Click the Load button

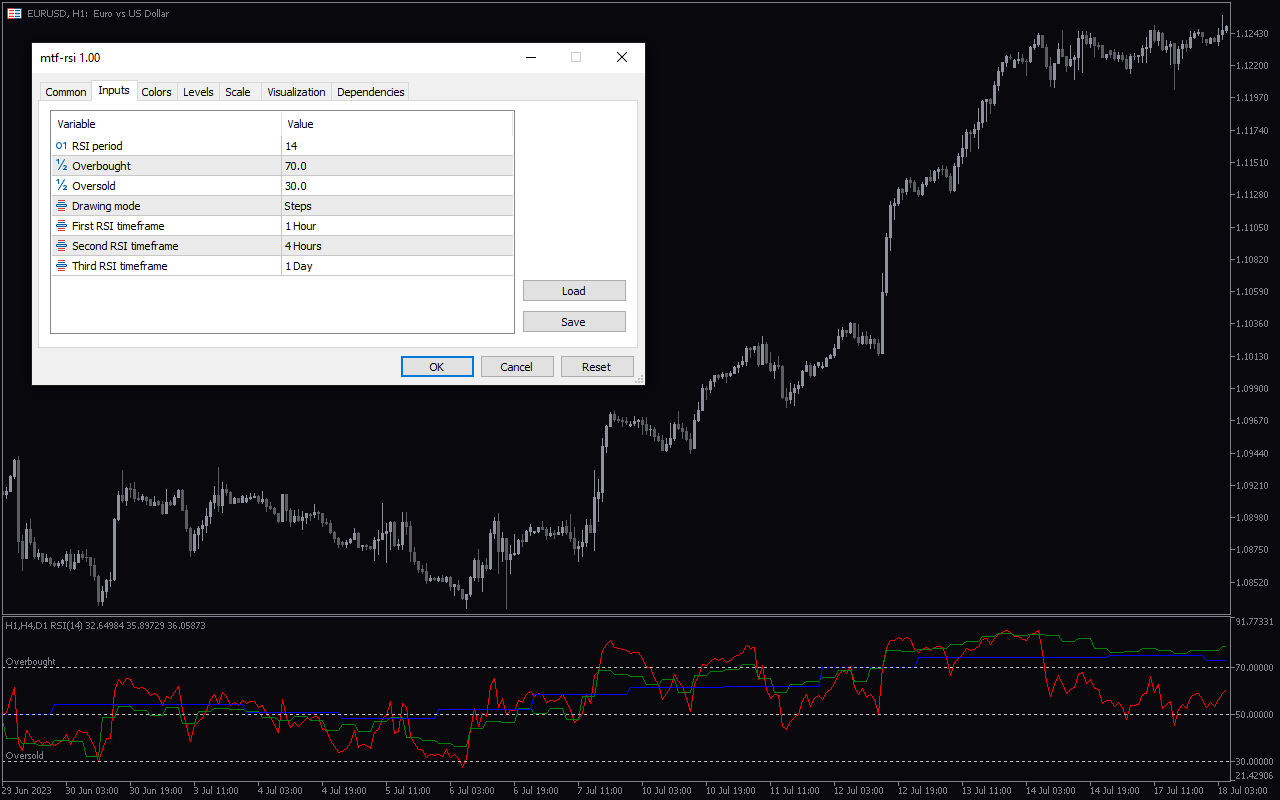[574, 291]
